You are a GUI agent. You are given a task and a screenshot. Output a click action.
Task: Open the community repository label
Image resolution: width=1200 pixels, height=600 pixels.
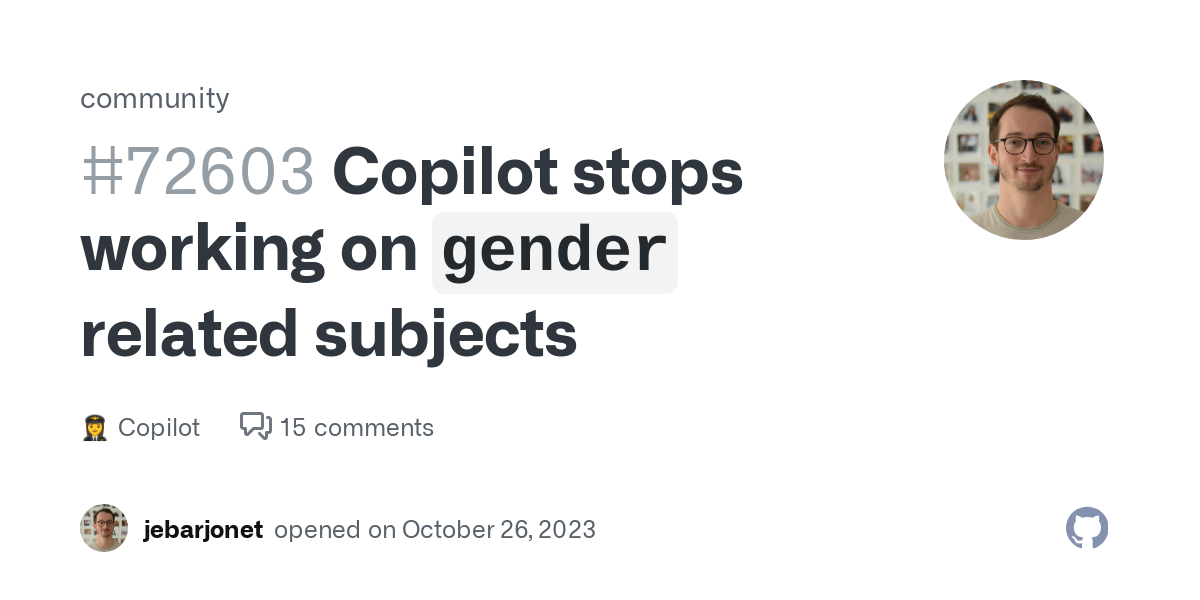tap(155, 98)
